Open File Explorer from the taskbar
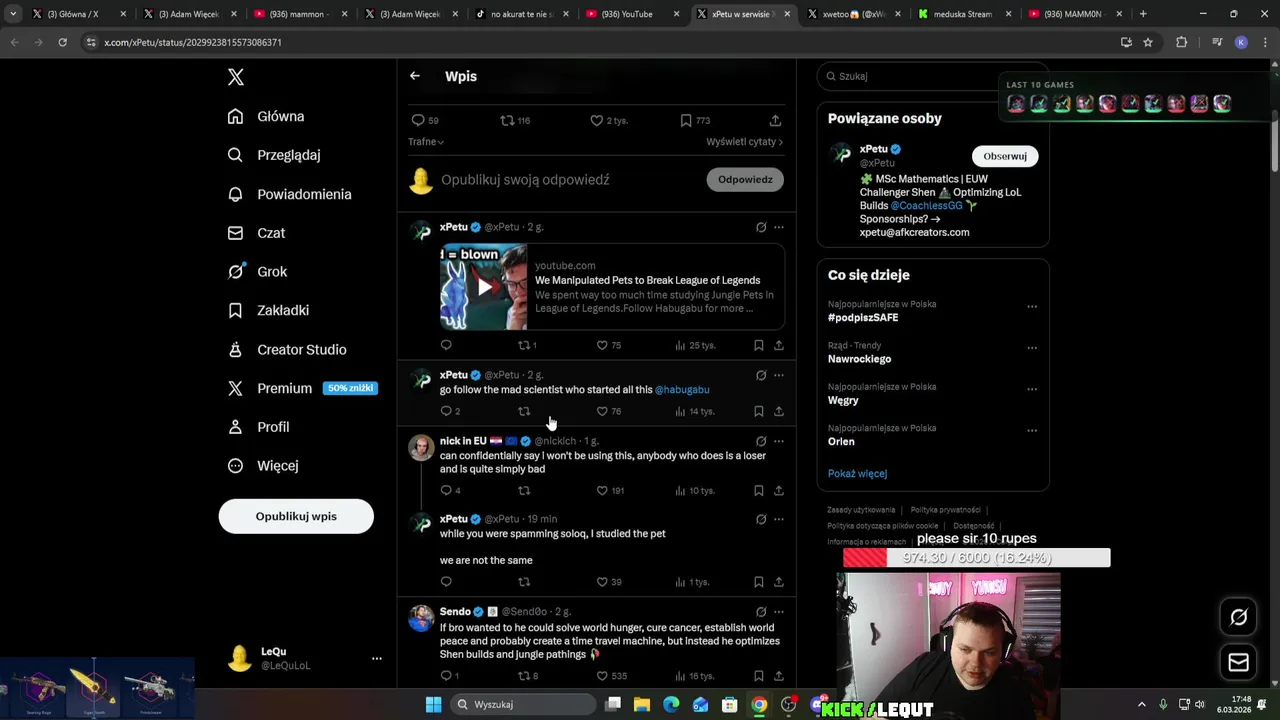This screenshot has height=720, width=1280. pyautogui.click(x=642, y=705)
